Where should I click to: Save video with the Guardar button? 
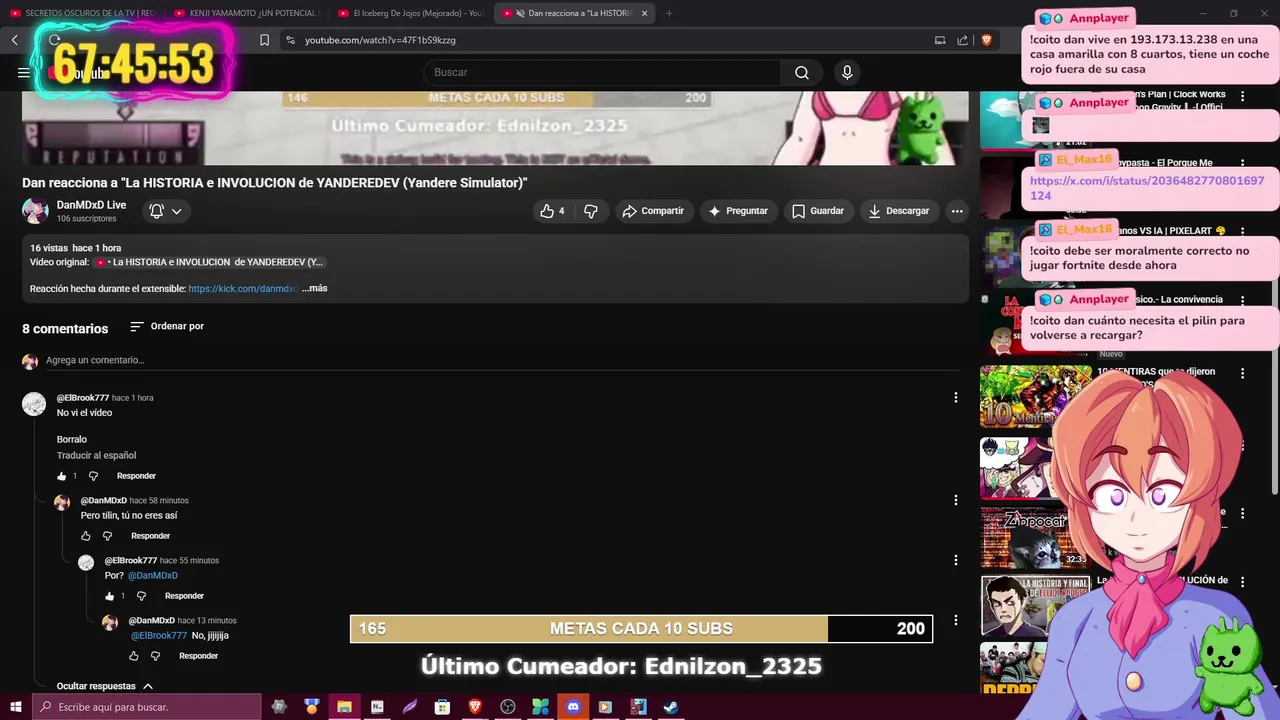[818, 211]
